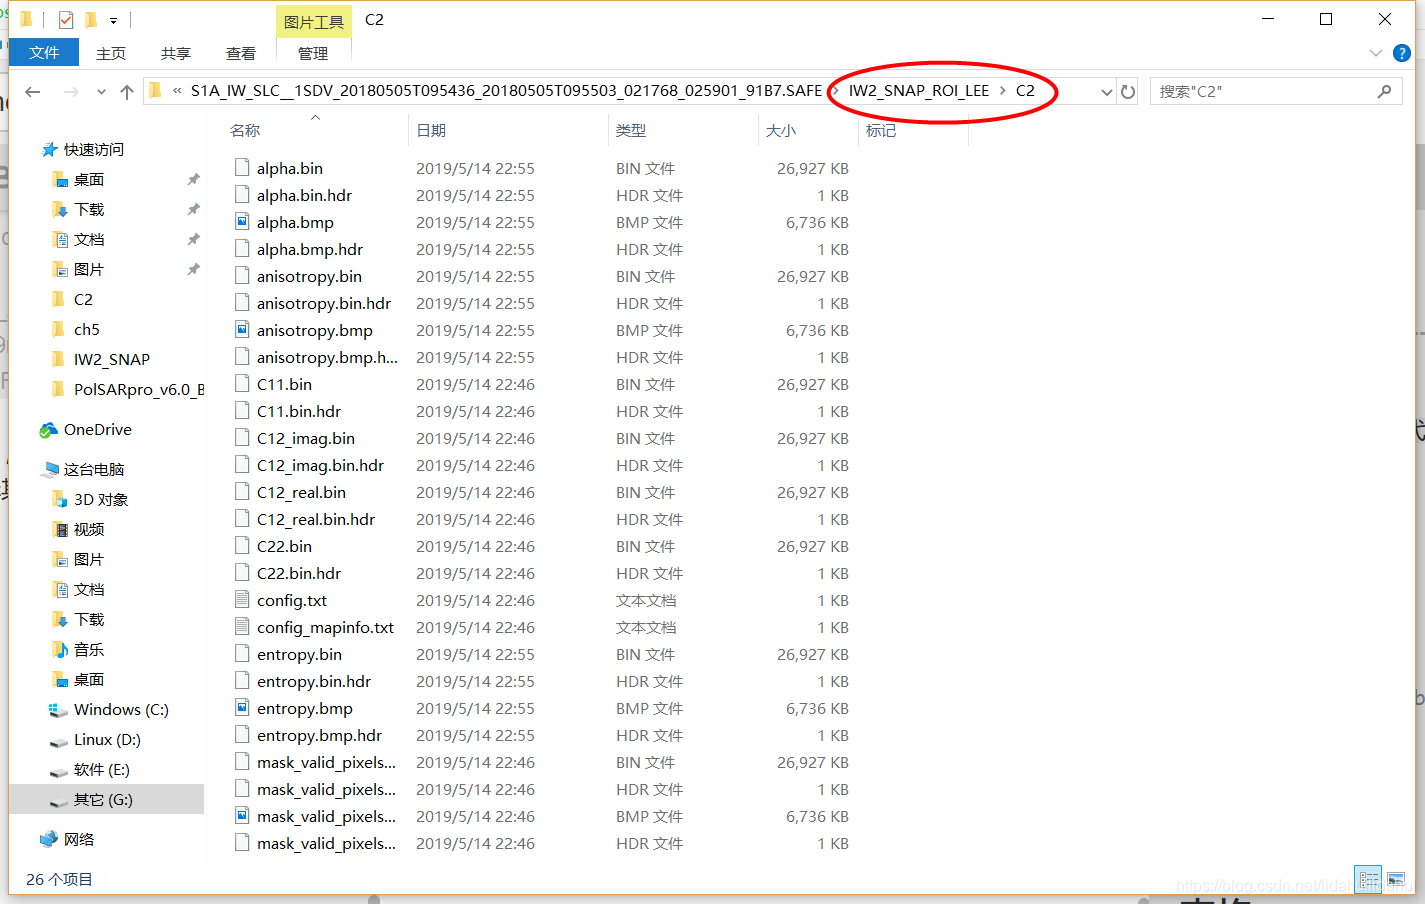1425x904 pixels.
Task: Select the Windows (C:) drive
Action: pyautogui.click(x=121, y=710)
